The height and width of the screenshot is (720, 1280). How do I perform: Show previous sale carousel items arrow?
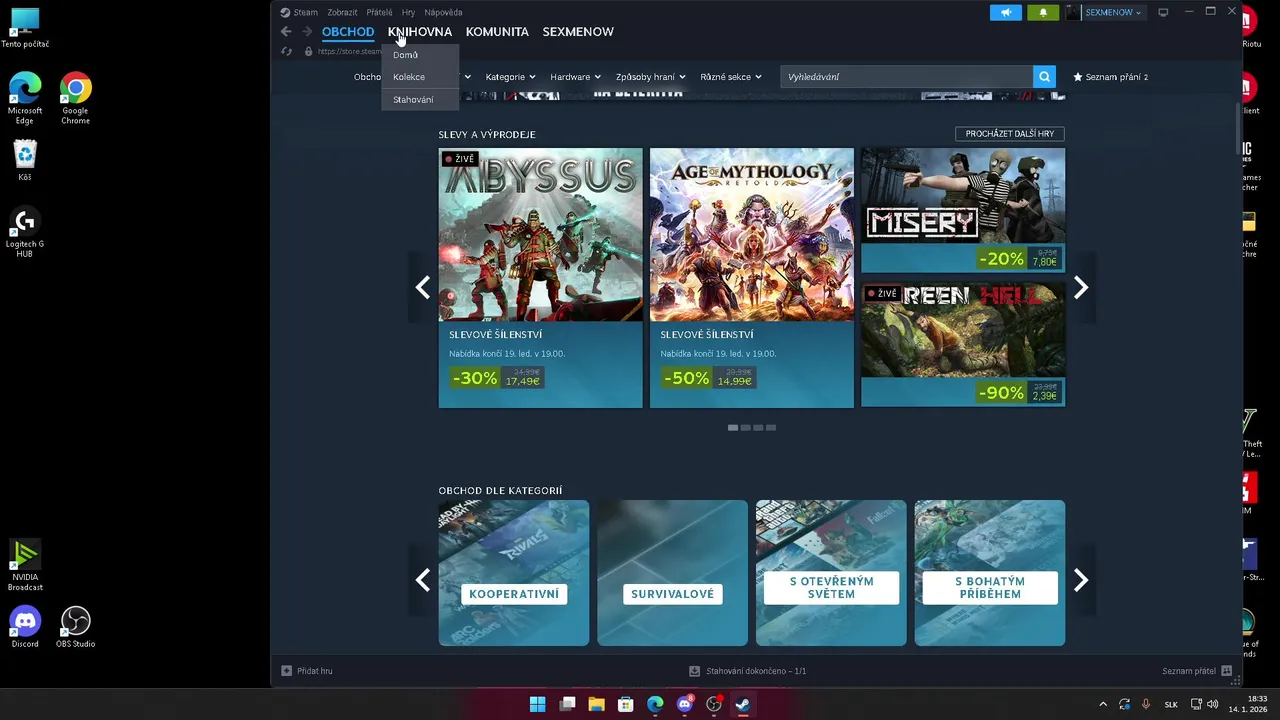click(x=423, y=288)
